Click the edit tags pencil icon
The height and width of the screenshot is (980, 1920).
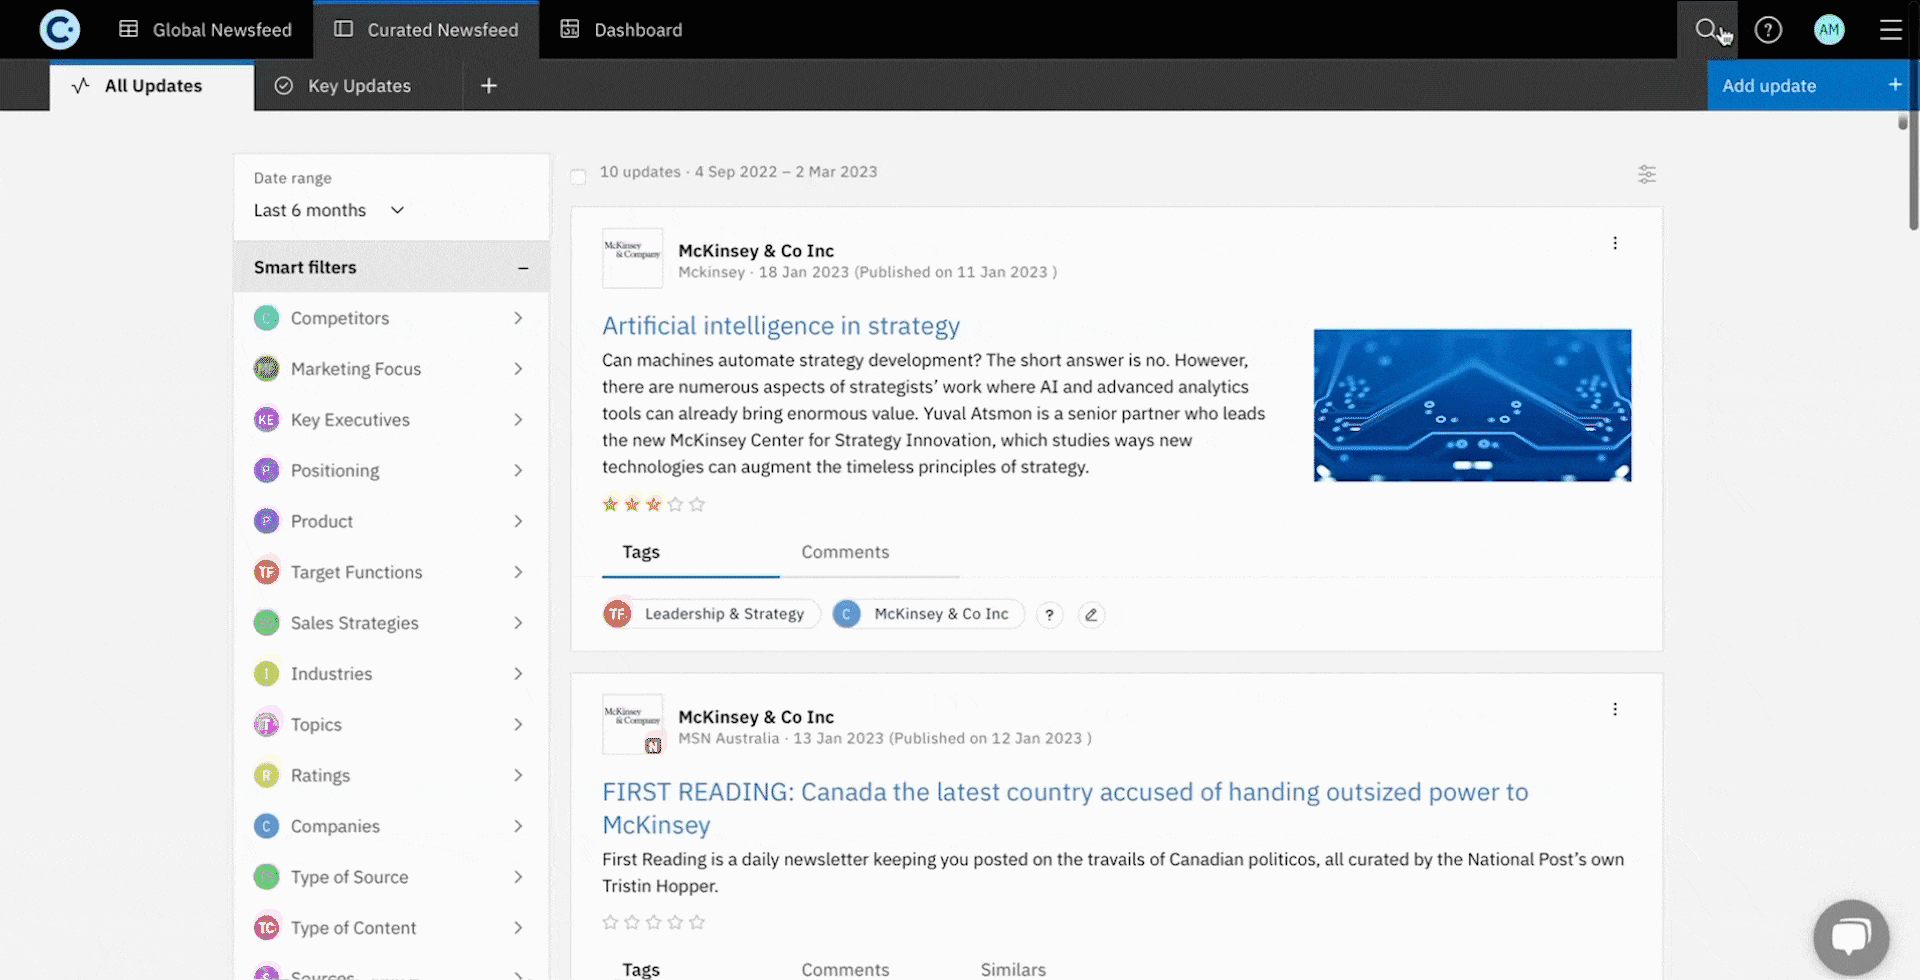(x=1091, y=615)
